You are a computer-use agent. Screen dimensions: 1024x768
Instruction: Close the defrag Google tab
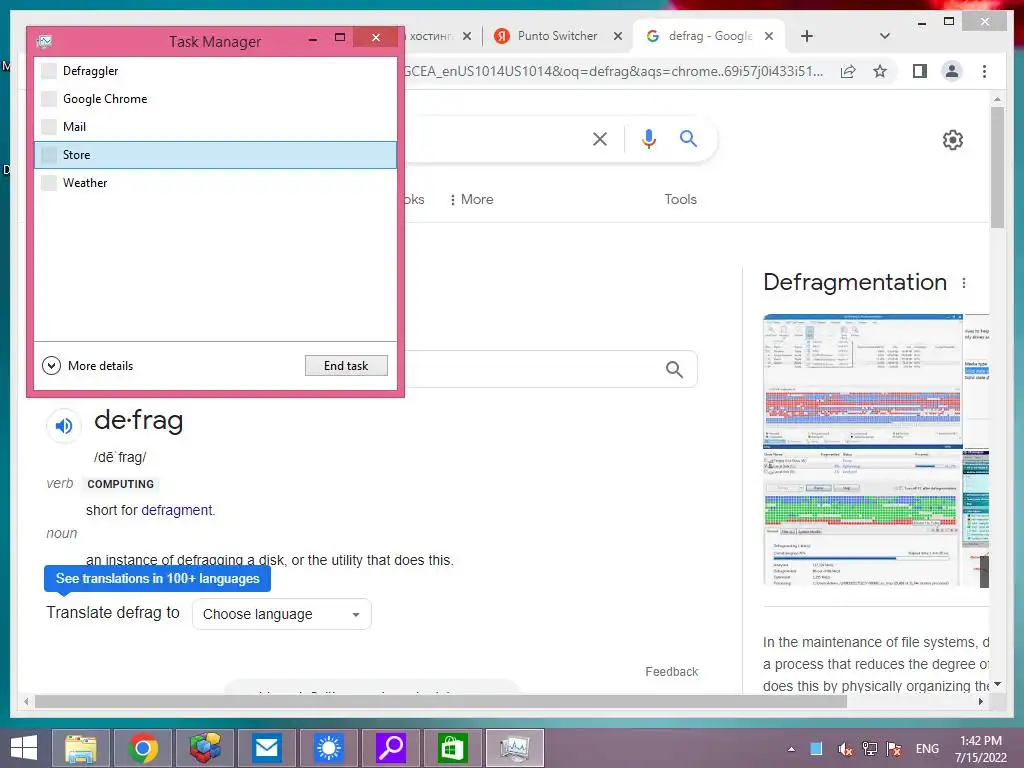[x=769, y=36]
